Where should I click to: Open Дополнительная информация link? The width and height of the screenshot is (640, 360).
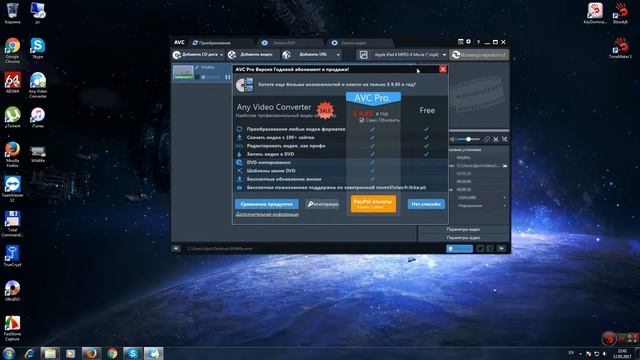click(x=267, y=214)
